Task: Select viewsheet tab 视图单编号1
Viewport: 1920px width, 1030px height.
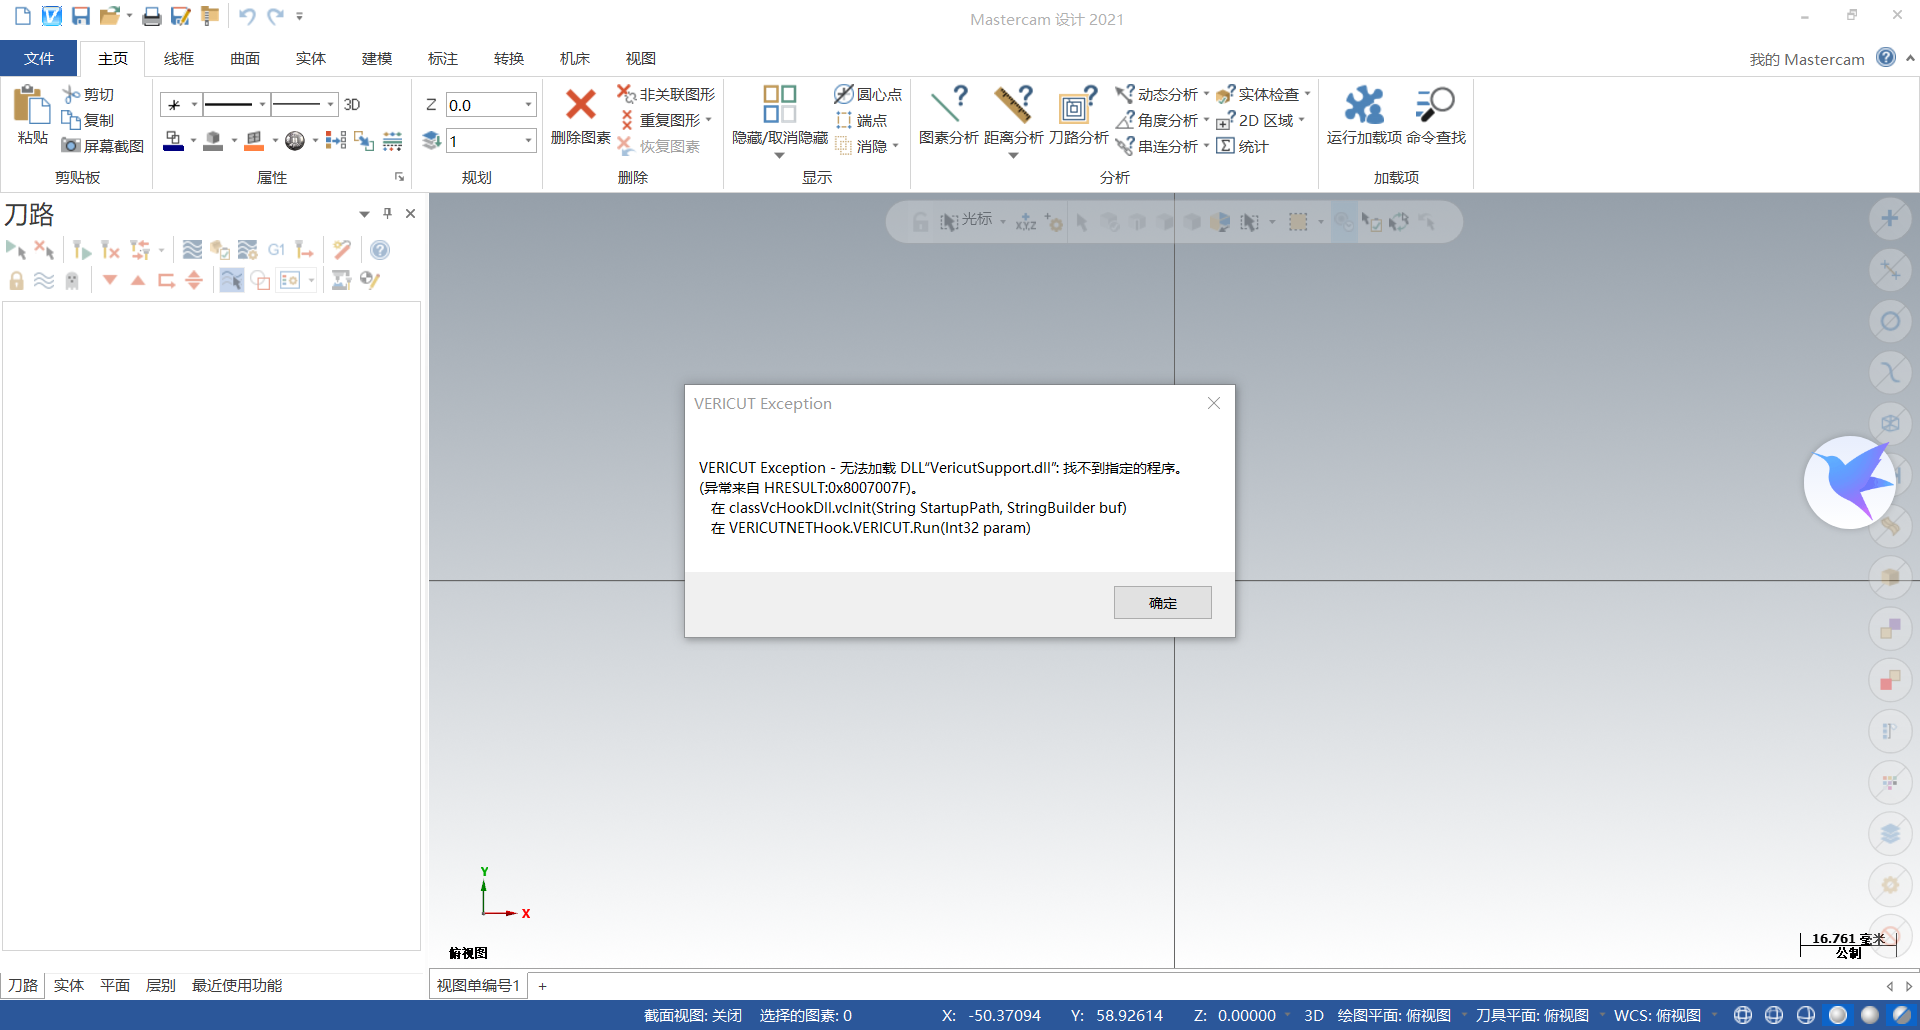Action: (x=478, y=986)
